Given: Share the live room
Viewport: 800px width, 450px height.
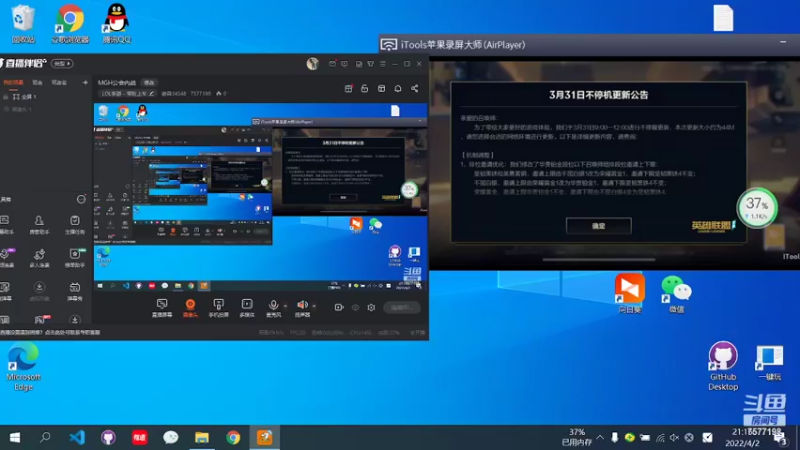Looking at the screenshot, I should click(415, 88).
